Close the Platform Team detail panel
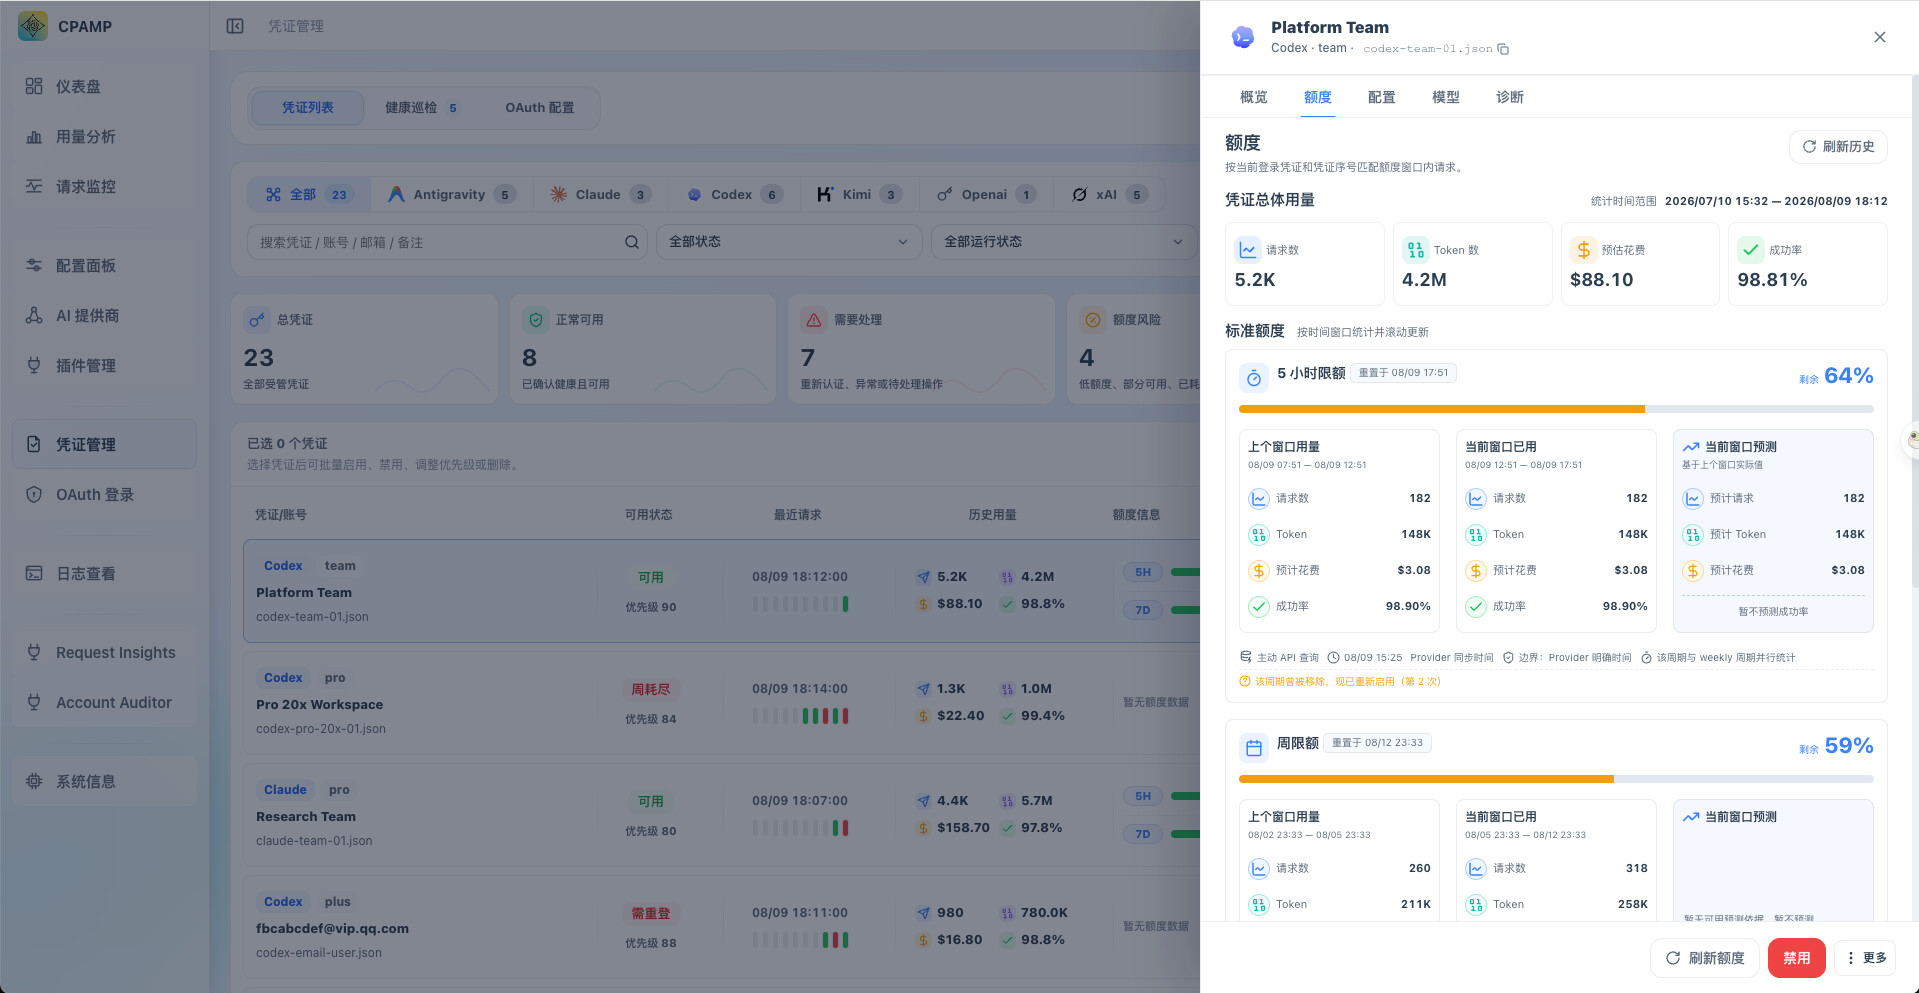1919x993 pixels. pos(1880,37)
